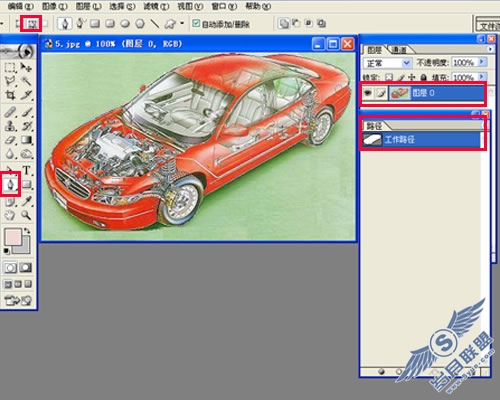
Task: Choose Polygon shape in options bar
Action: tap(140, 24)
